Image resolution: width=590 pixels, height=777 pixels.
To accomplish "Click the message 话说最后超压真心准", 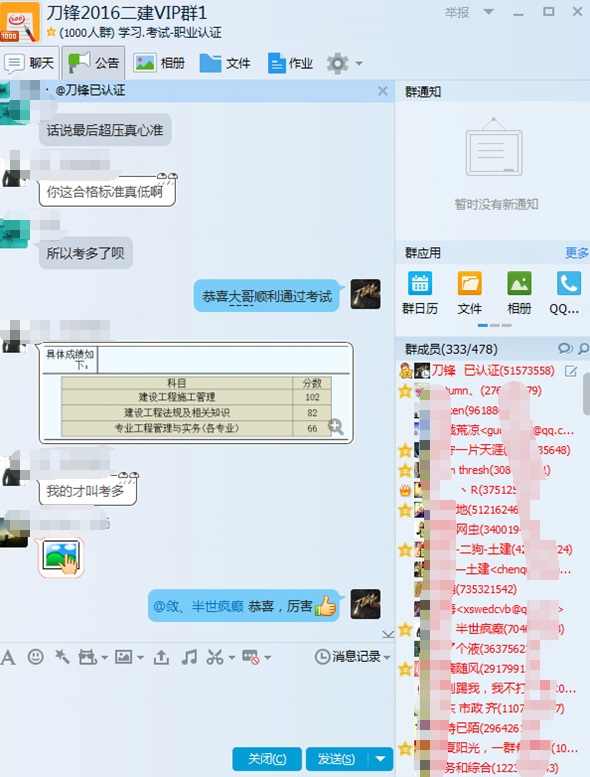I will [x=105, y=130].
